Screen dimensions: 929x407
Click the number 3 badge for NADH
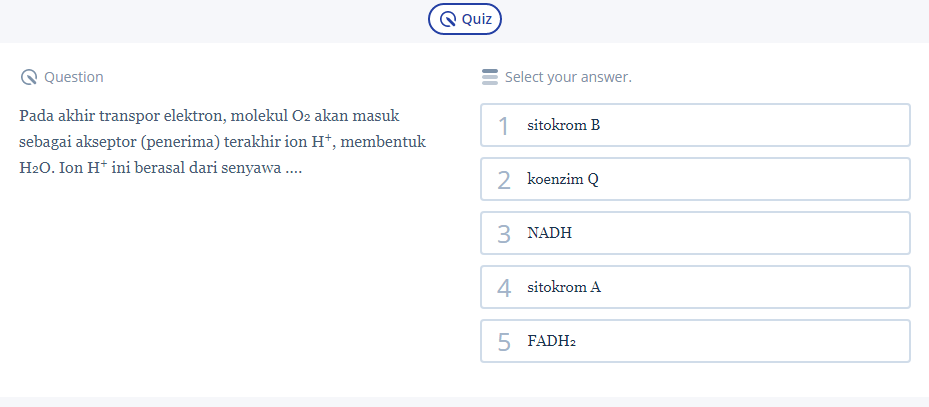[x=504, y=234]
